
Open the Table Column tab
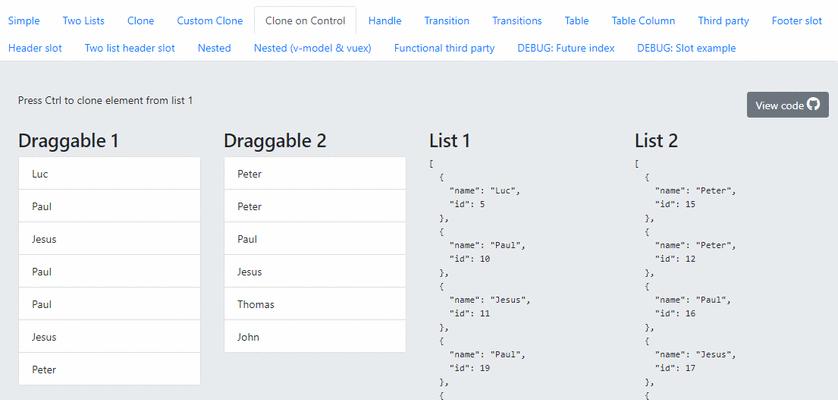pyautogui.click(x=643, y=21)
